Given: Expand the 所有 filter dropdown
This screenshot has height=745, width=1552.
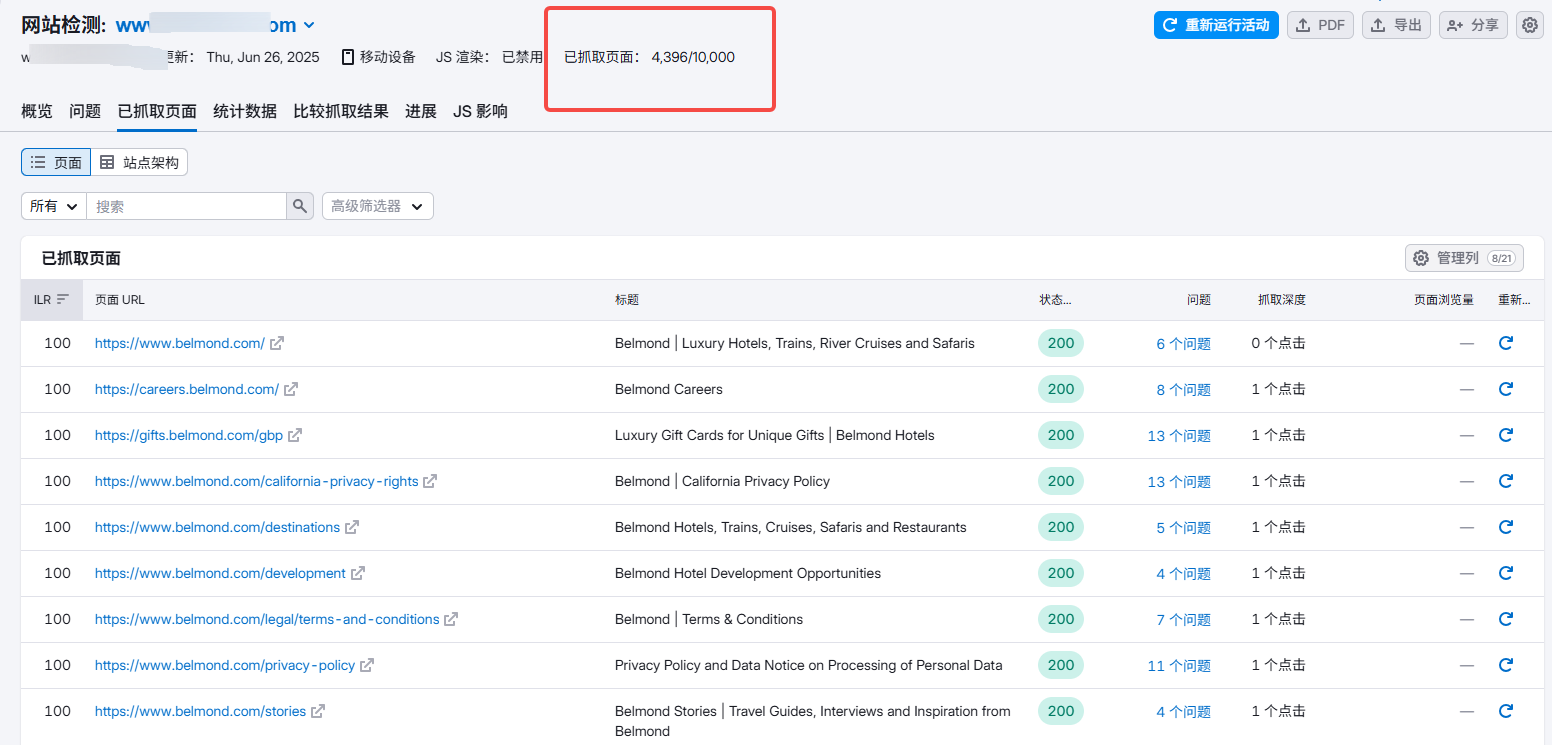Looking at the screenshot, I should pos(53,206).
